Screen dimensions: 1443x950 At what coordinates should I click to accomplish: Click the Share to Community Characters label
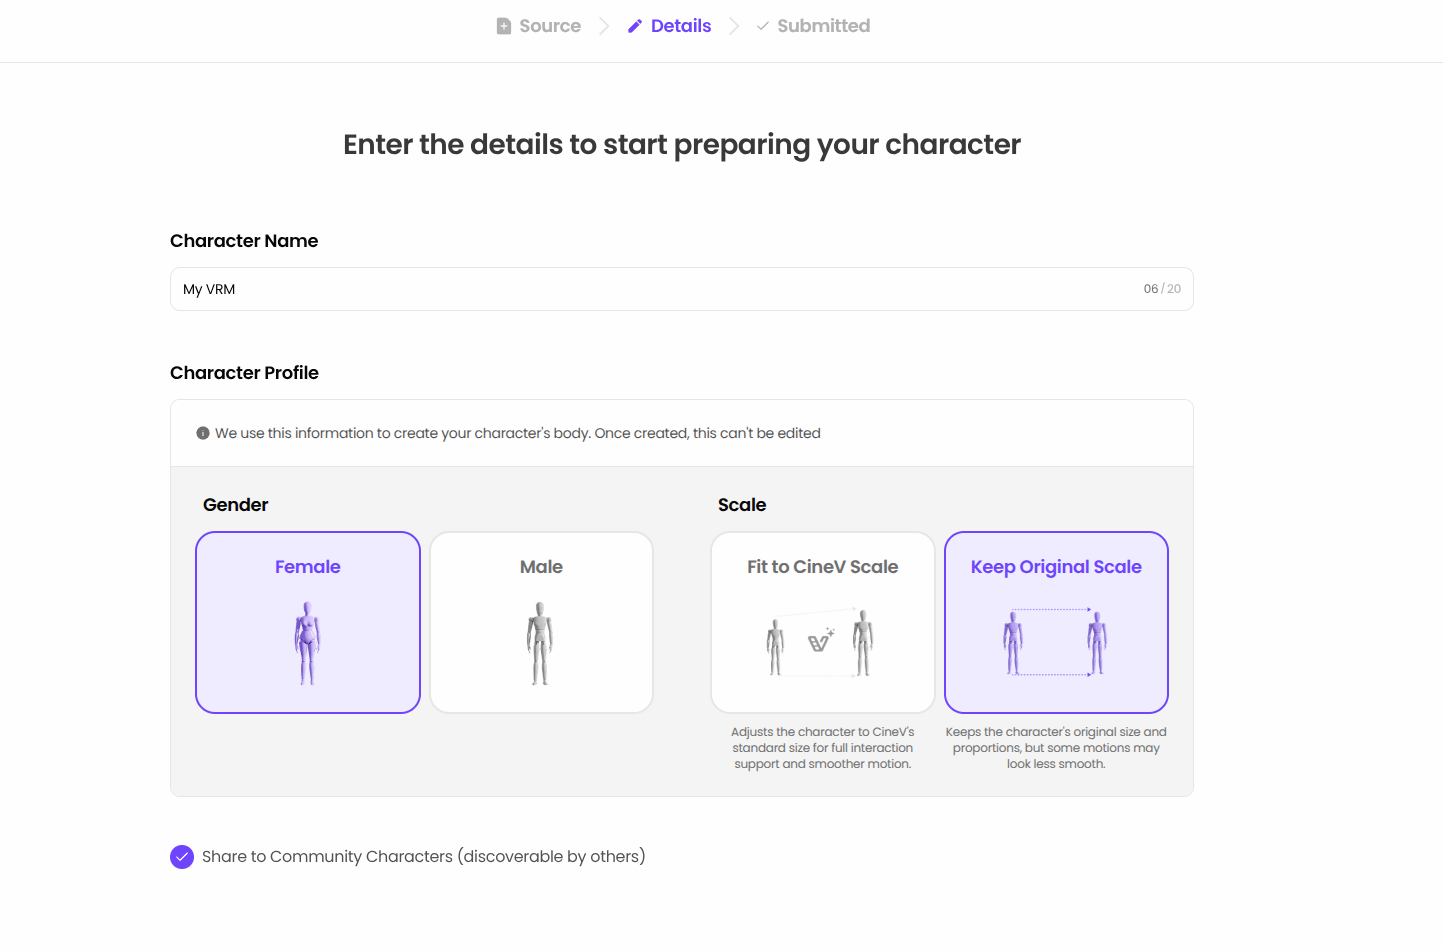(x=423, y=857)
